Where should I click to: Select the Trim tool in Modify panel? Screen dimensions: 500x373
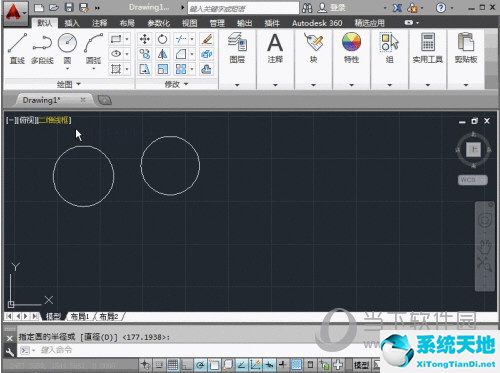click(x=181, y=39)
